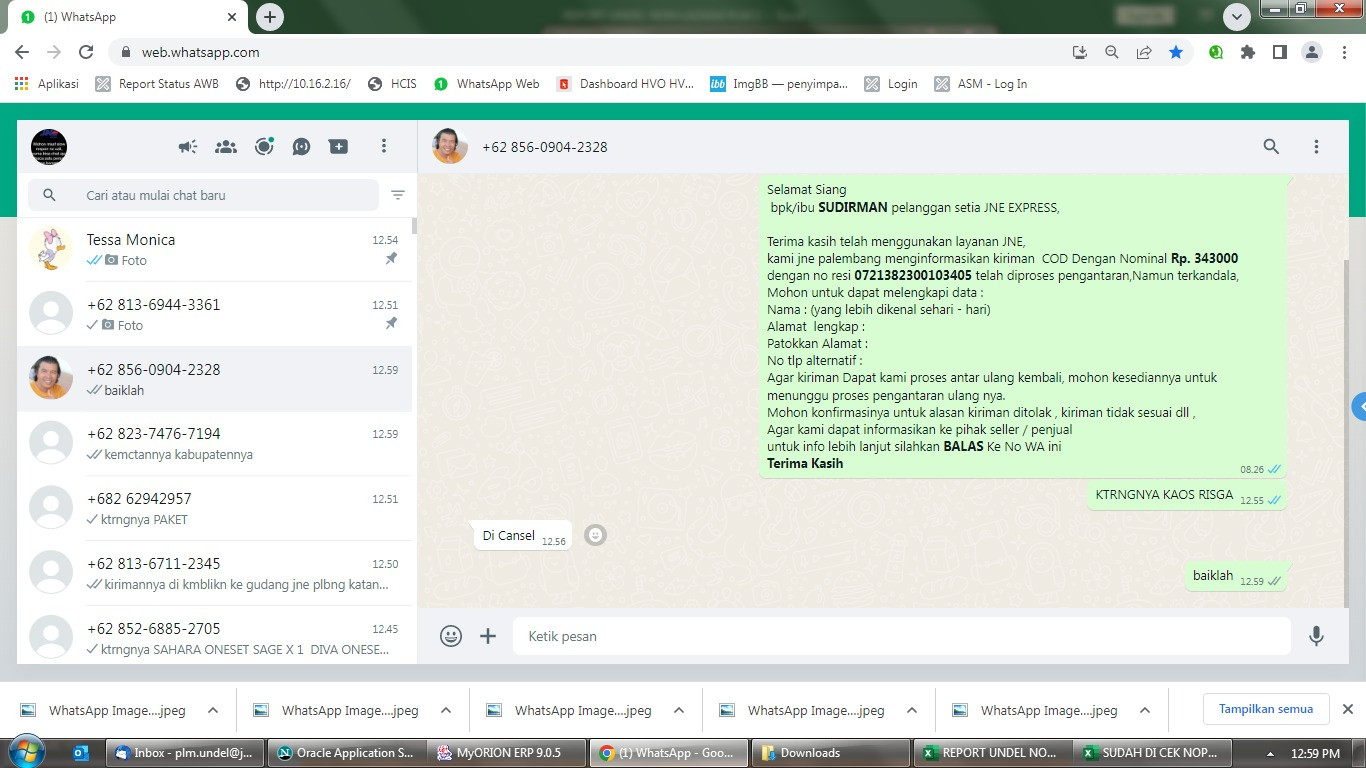The height and width of the screenshot is (768, 1366).
Task: Open the zoom magnifier in address bar
Action: pyautogui.click(x=1111, y=52)
